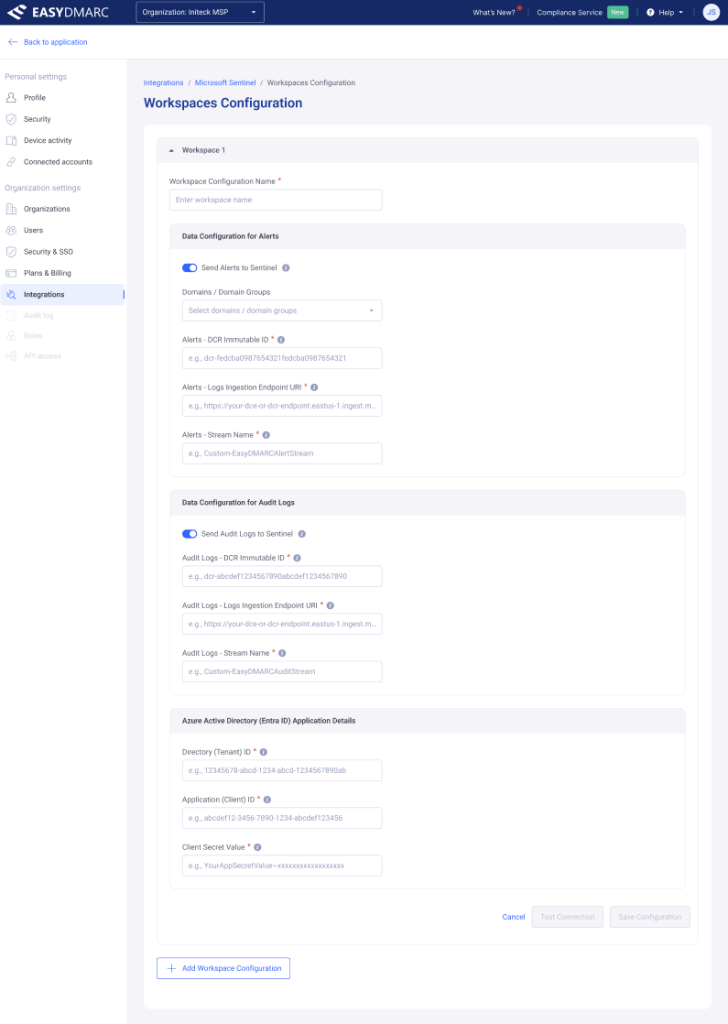
Task: Click the JS user avatar
Action: [x=711, y=12]
